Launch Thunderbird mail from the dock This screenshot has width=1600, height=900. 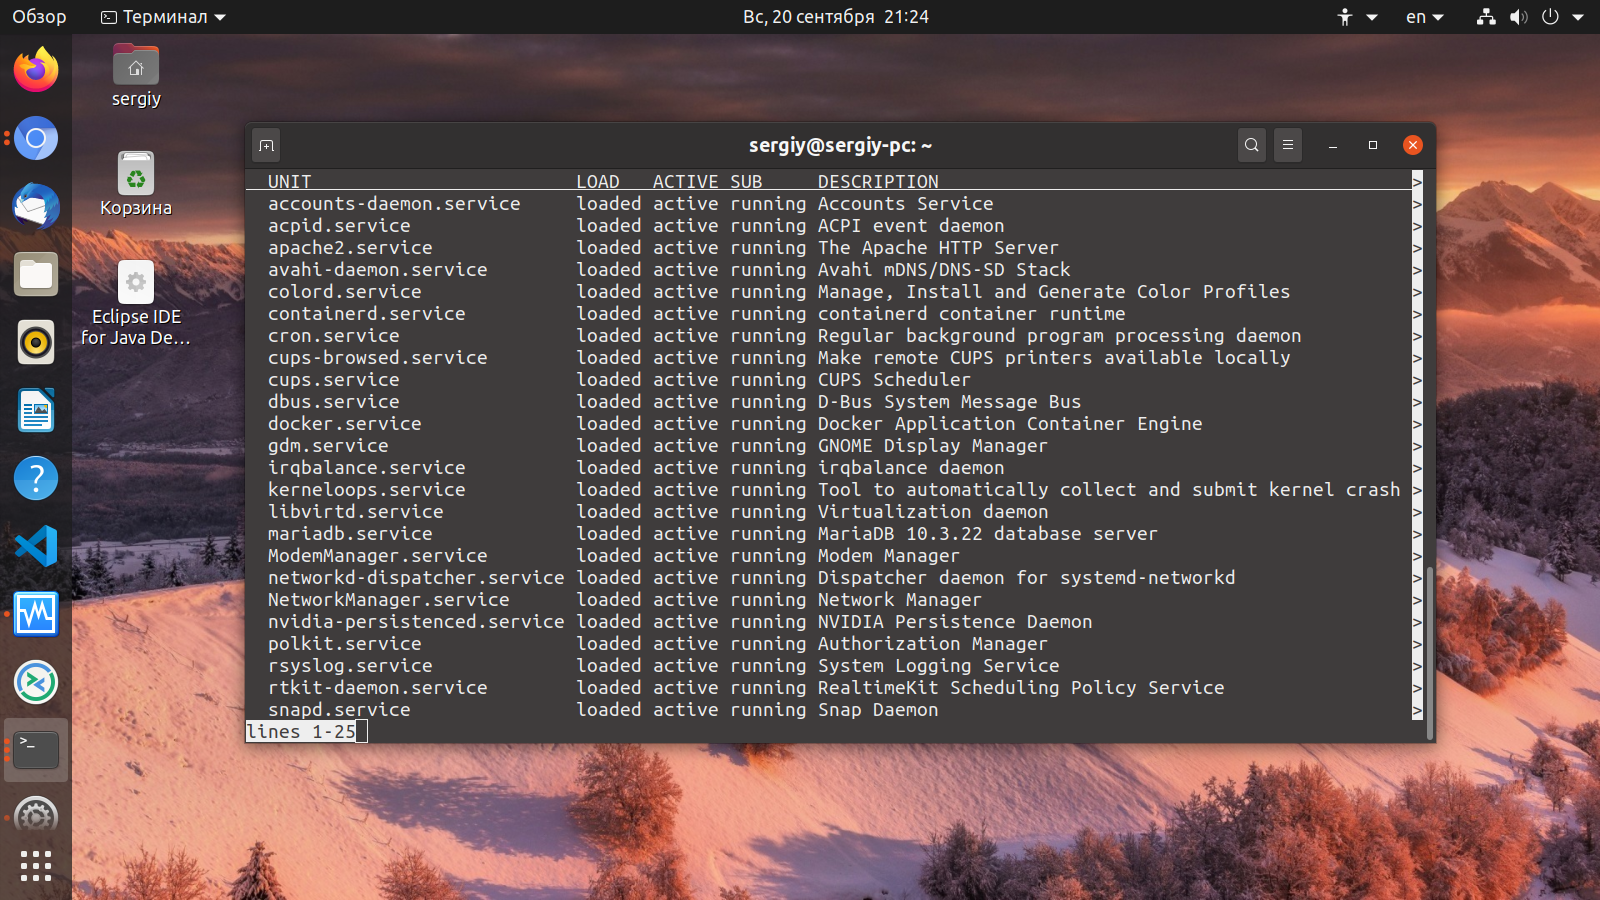36,206
